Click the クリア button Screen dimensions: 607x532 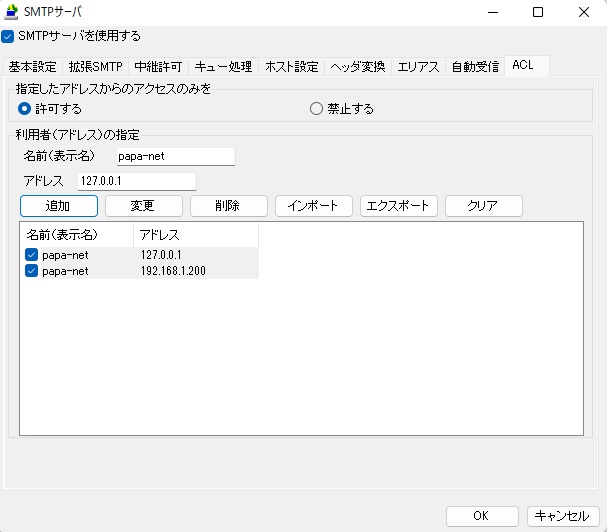click(484, 206)
